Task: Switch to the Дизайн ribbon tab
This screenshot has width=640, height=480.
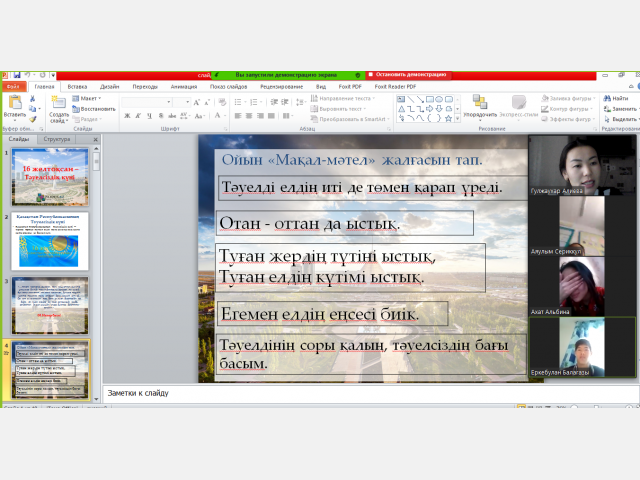Action: coord(109,87)
